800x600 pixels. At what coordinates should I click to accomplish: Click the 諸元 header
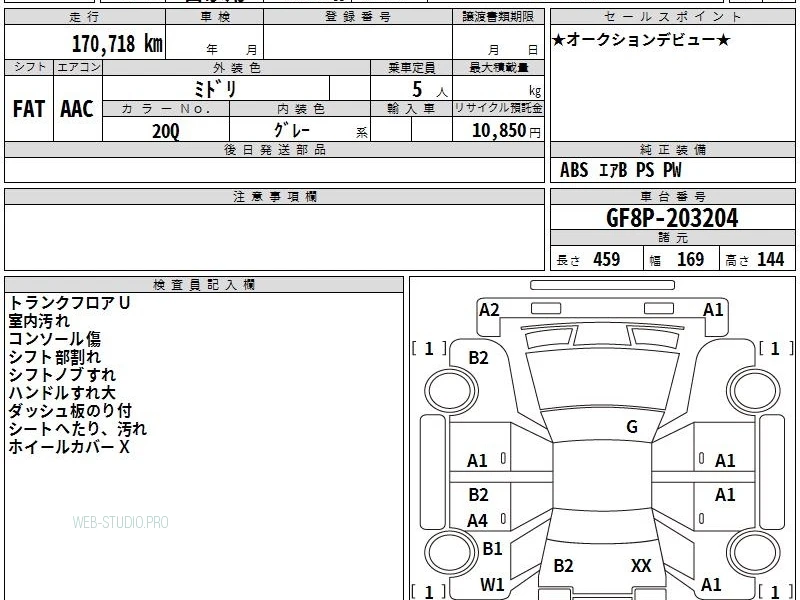(x=672, y=238)
